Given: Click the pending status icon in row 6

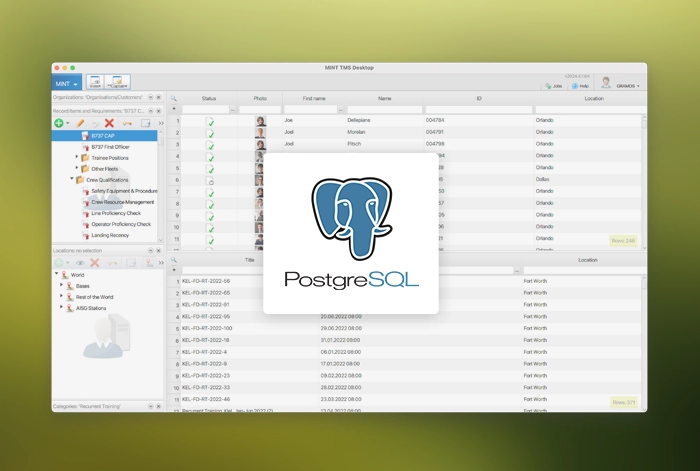Looking at the screenshot, I should tap(209, 180).
